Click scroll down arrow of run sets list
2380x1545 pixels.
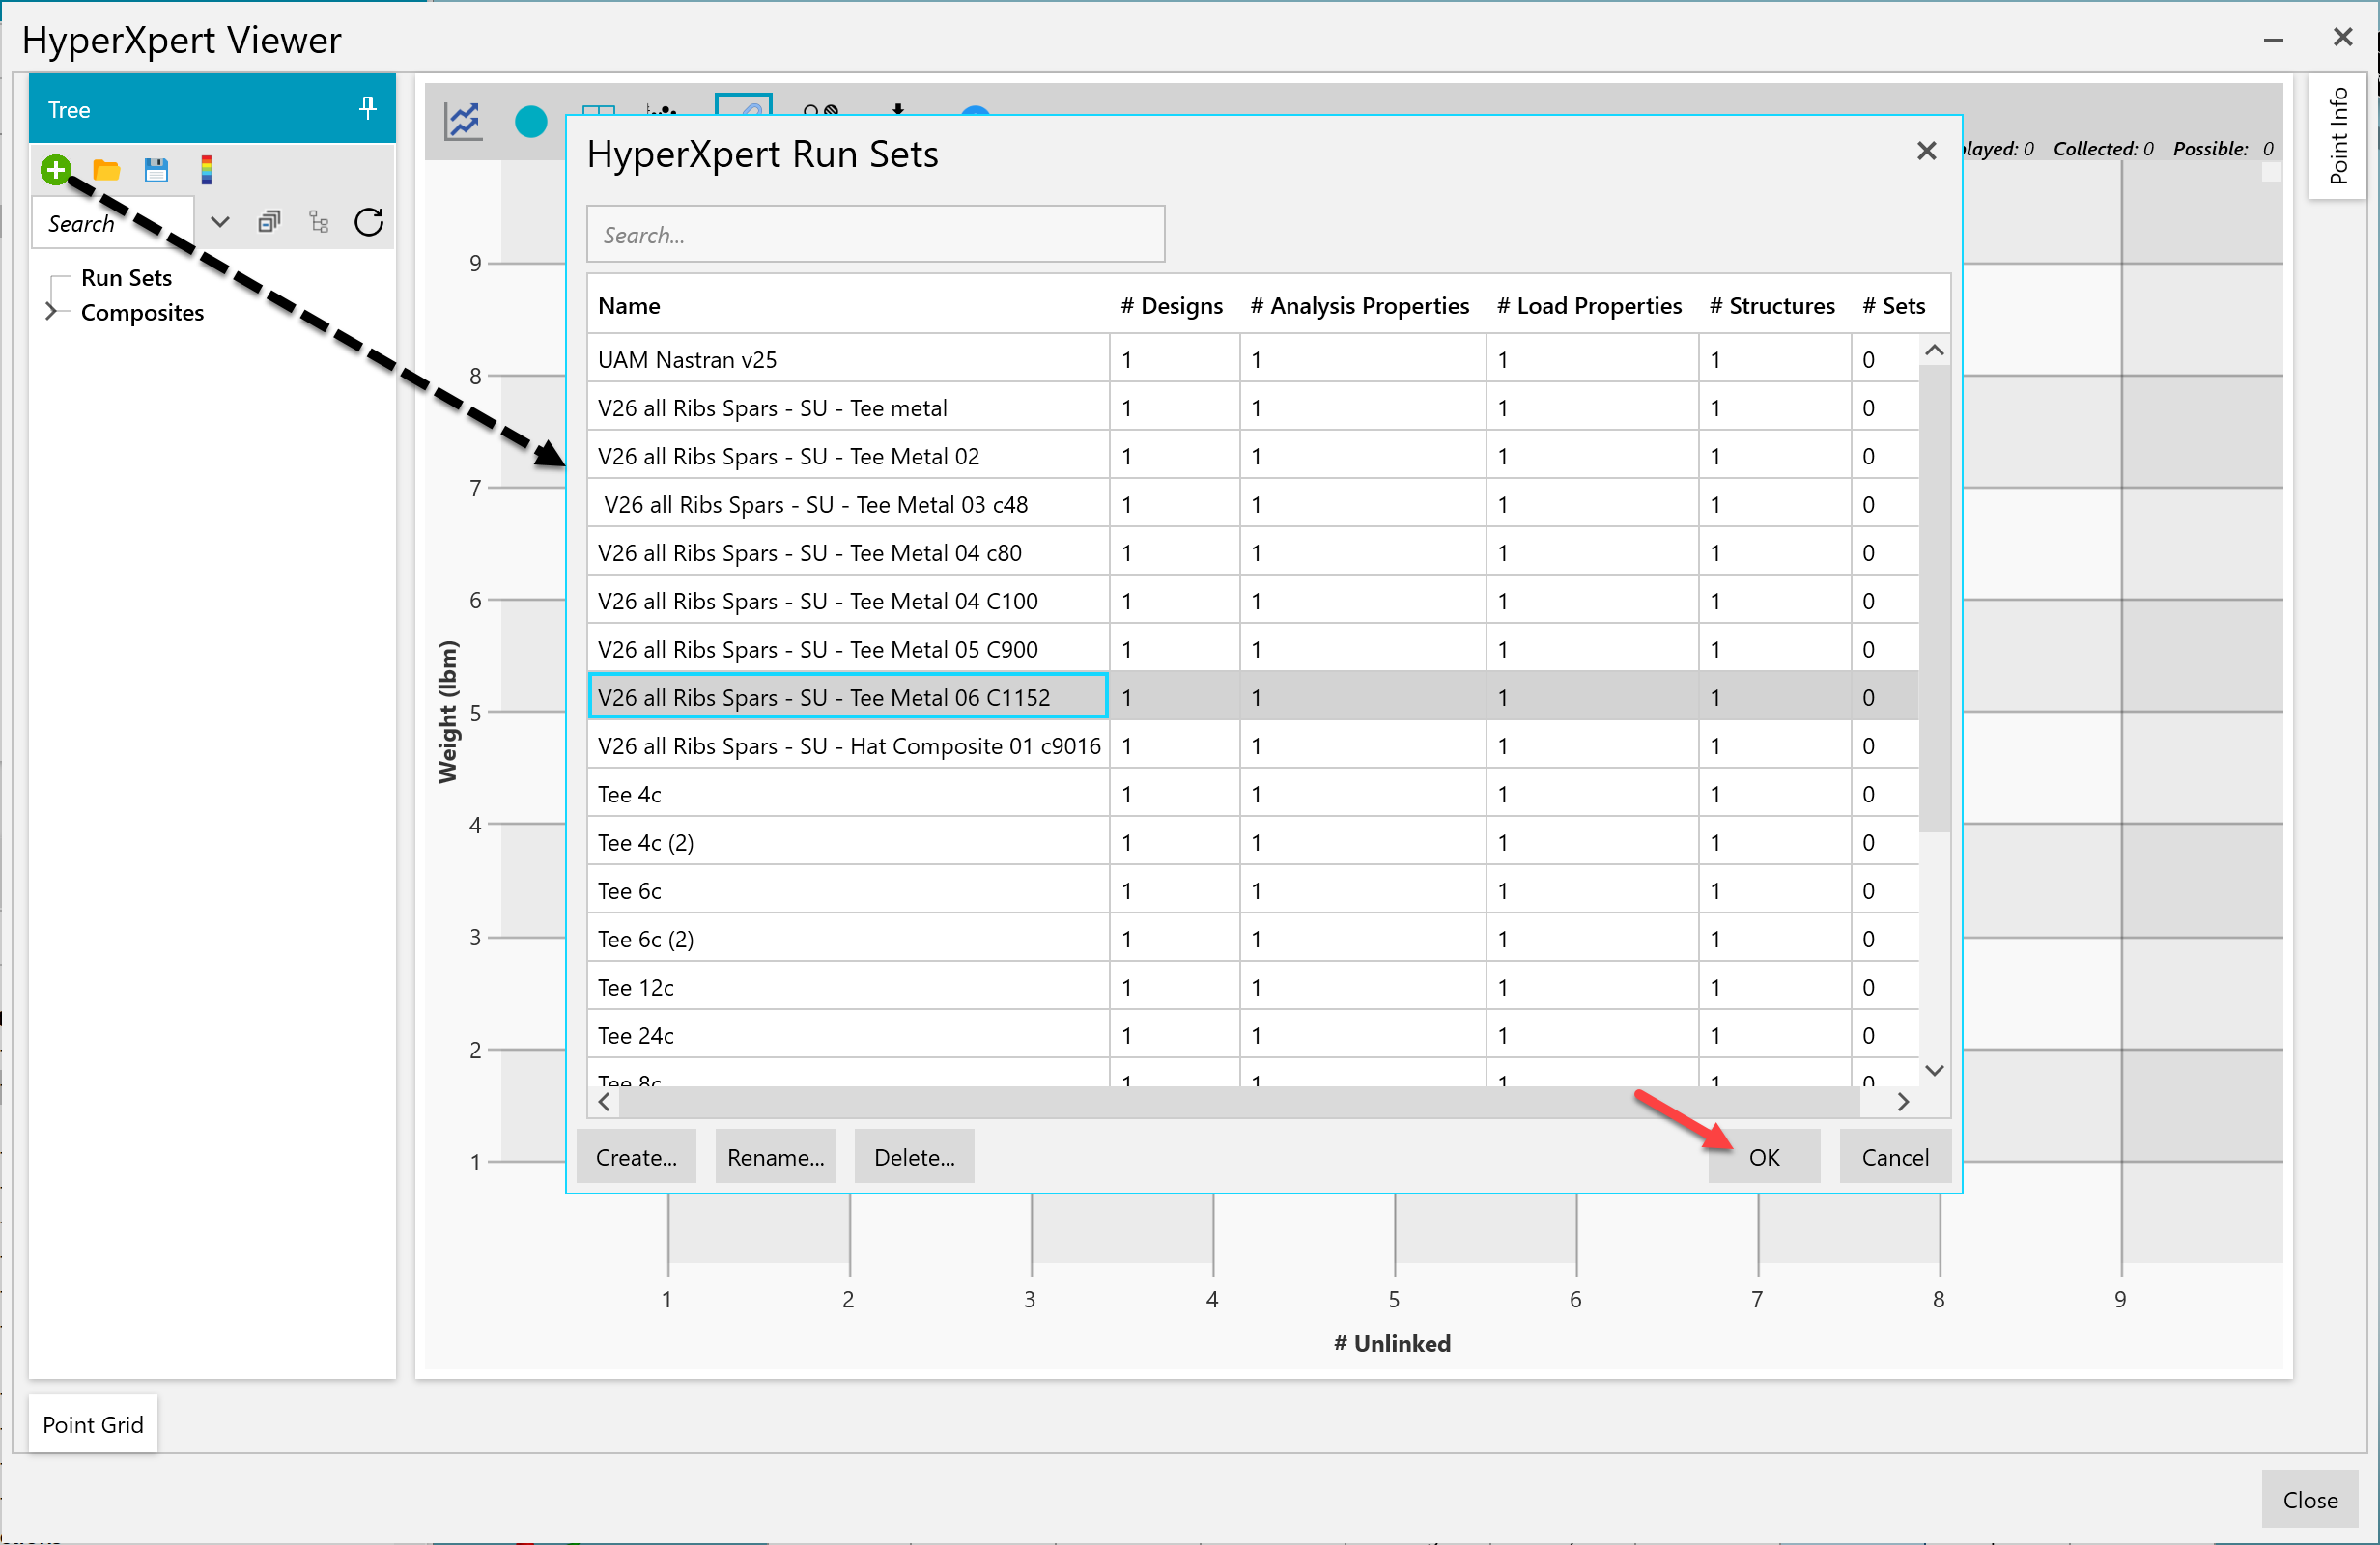[1934, 1070]
